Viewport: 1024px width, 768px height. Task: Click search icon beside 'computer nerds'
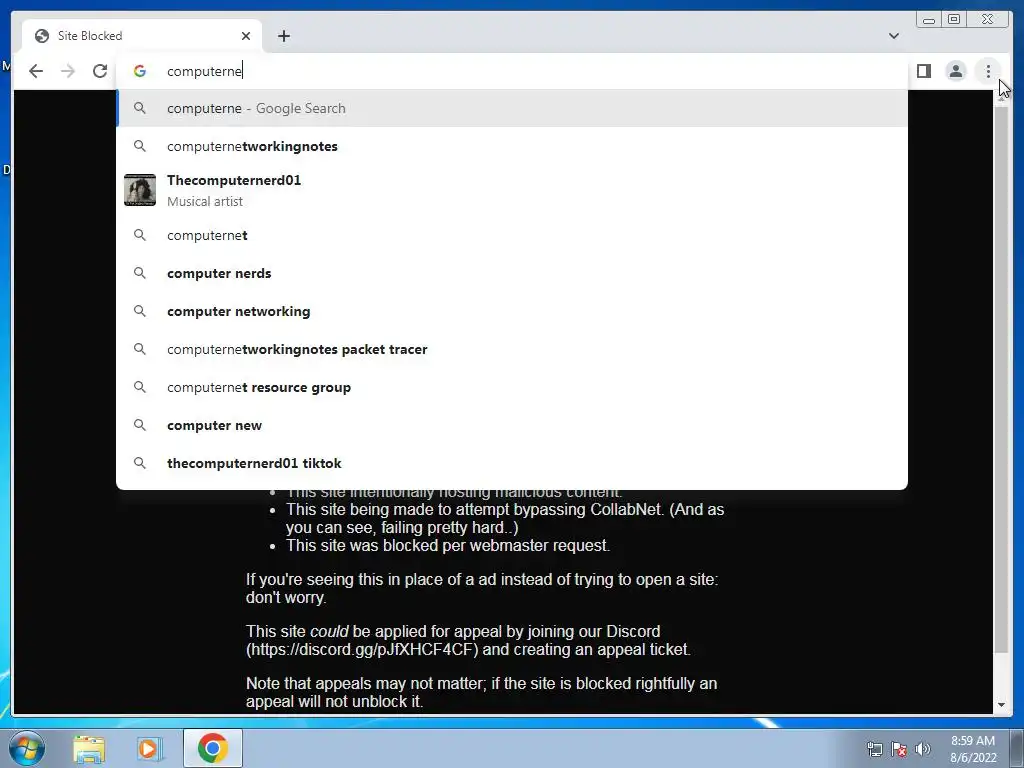tap(140, 273)
